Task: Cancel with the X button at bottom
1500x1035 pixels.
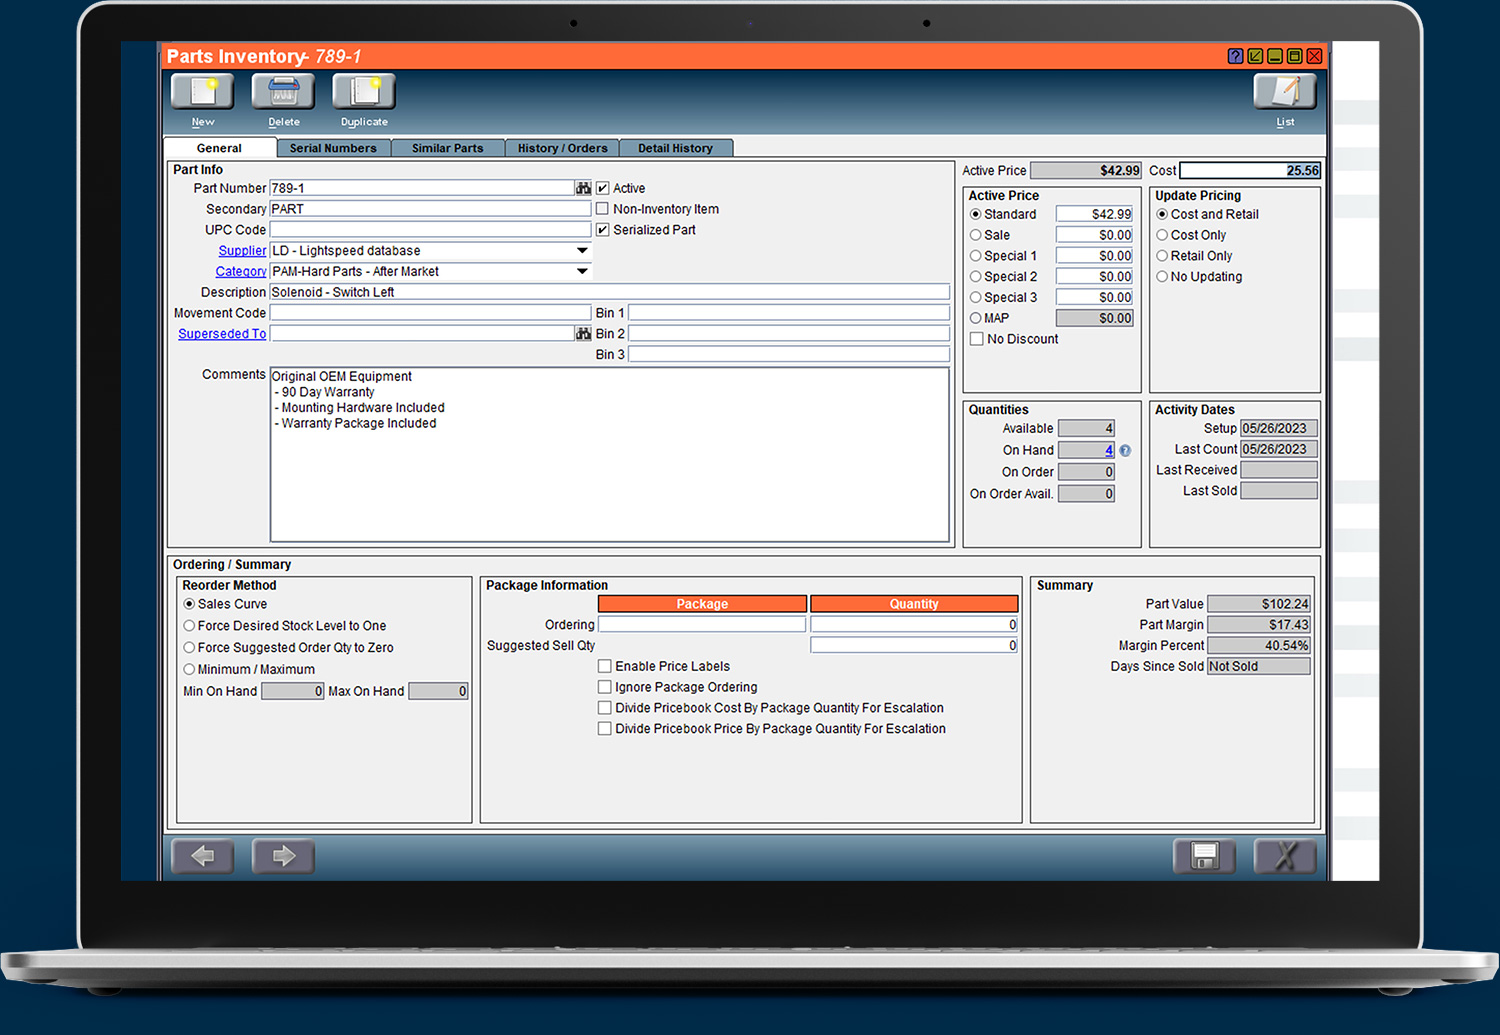Action: tap(1285, 856)
